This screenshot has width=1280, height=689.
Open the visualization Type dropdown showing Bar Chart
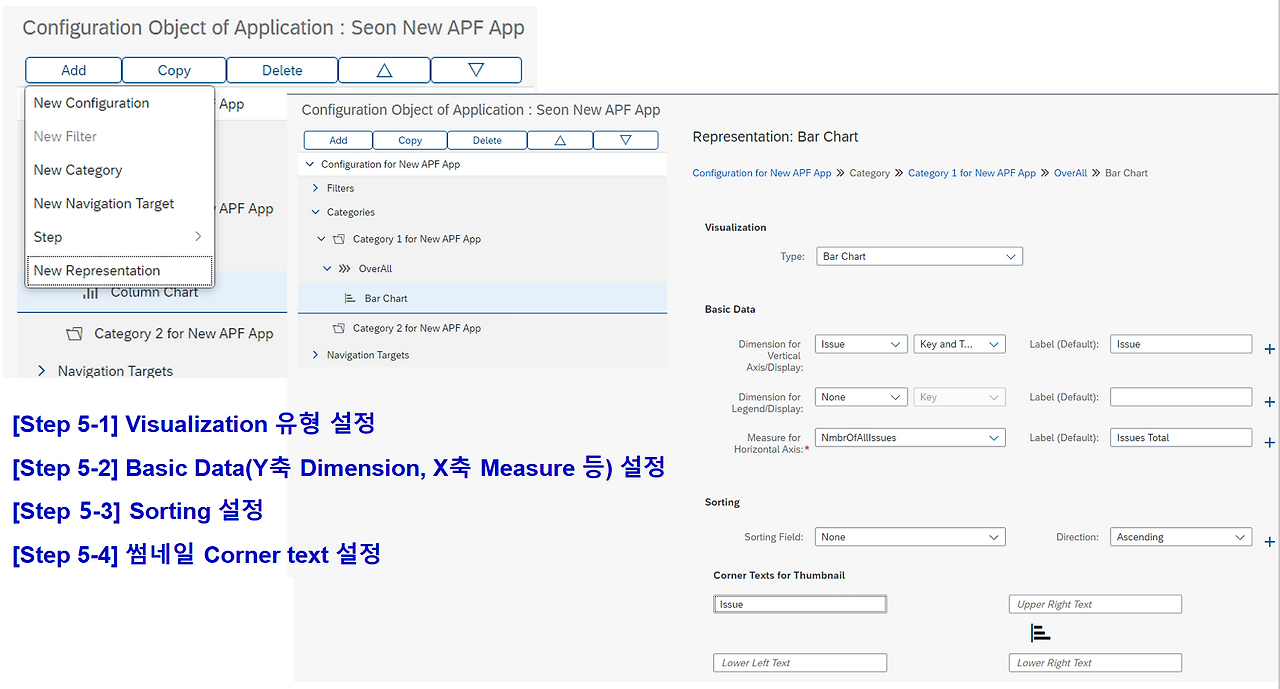pos(920,256)
